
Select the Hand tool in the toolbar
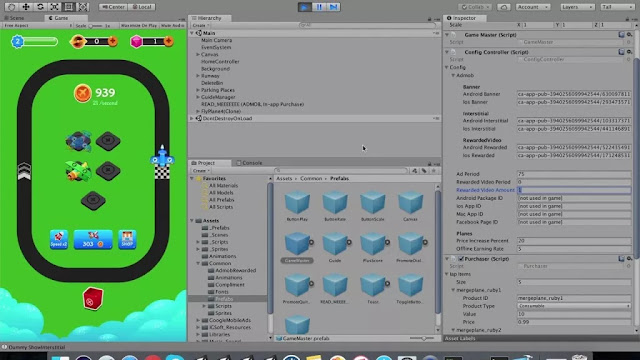click(11, 7)
